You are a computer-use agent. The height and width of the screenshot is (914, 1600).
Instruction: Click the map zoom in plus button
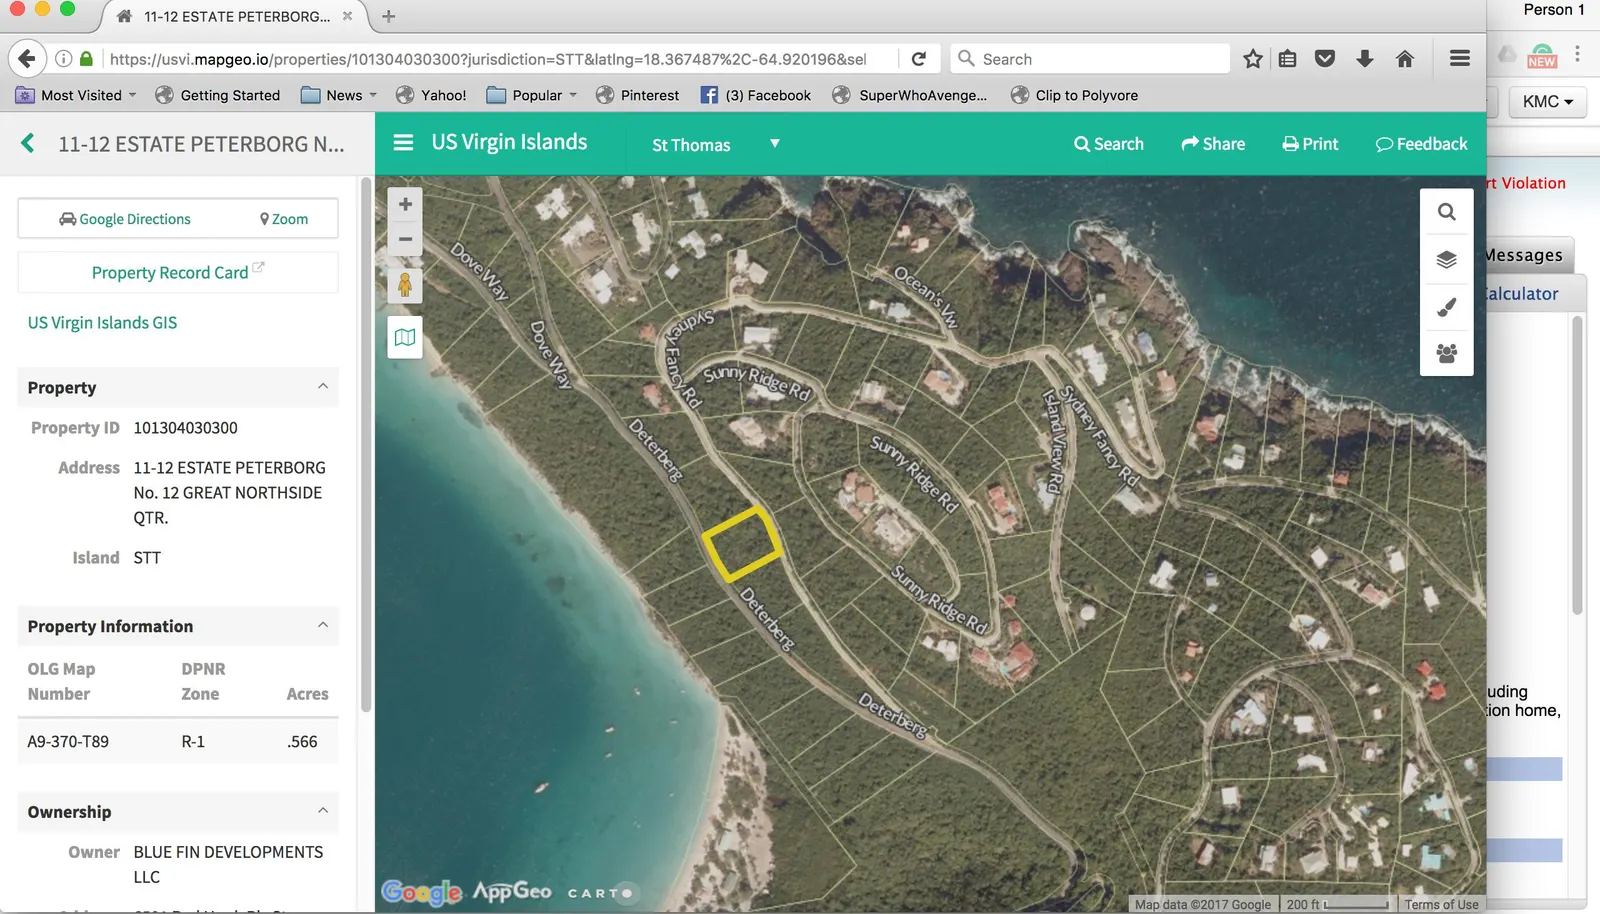(405, 205)
